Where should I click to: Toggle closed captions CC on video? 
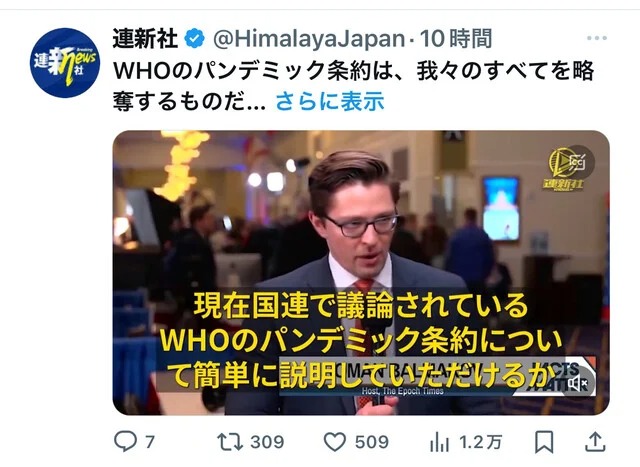click(x=577, y=162)
